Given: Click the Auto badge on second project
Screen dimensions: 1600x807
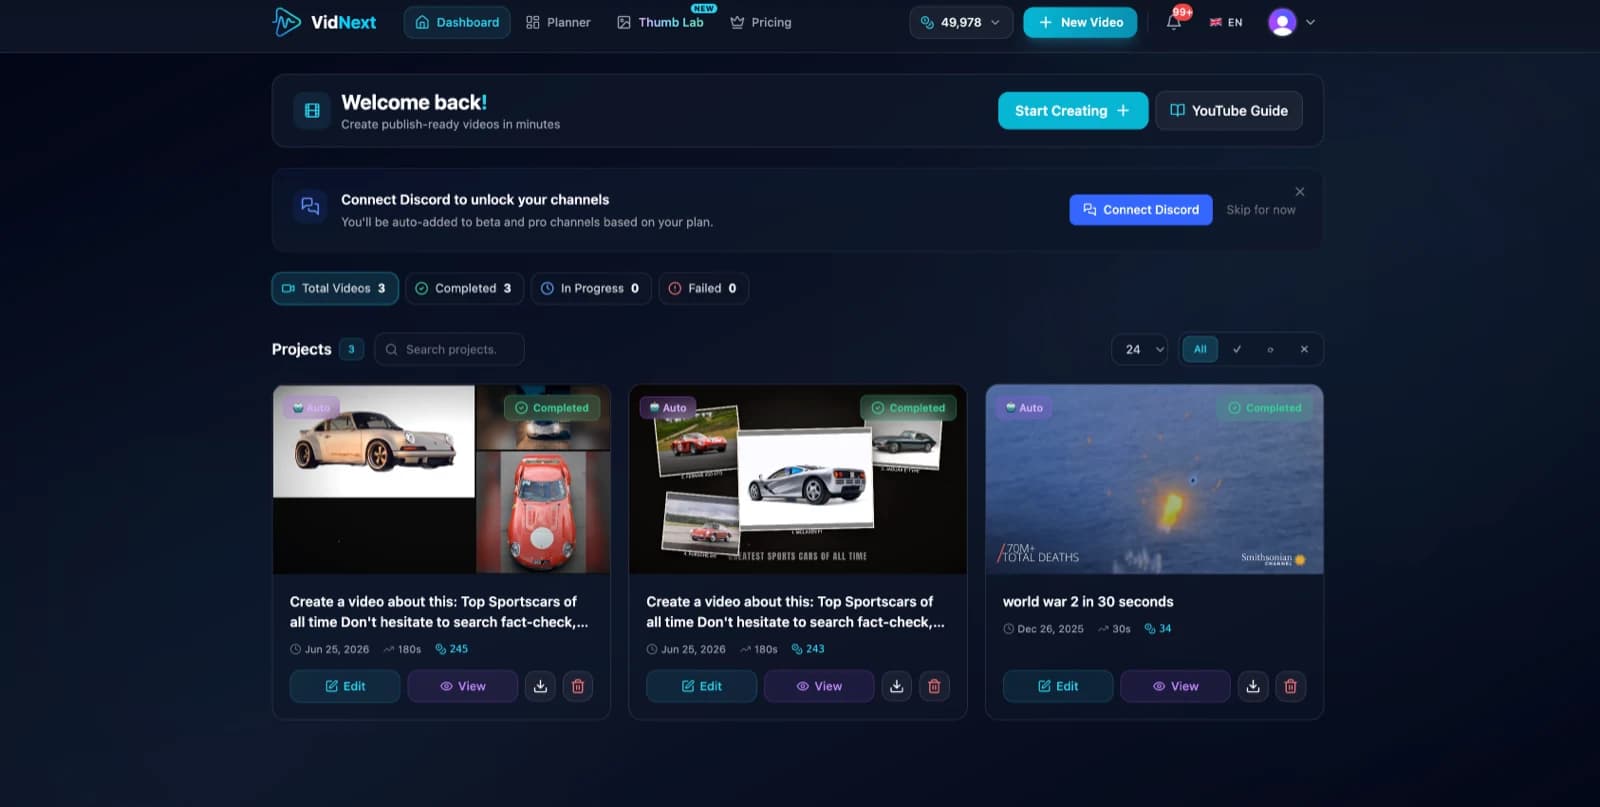Looking at the screenshot, I should pos(667,408).
